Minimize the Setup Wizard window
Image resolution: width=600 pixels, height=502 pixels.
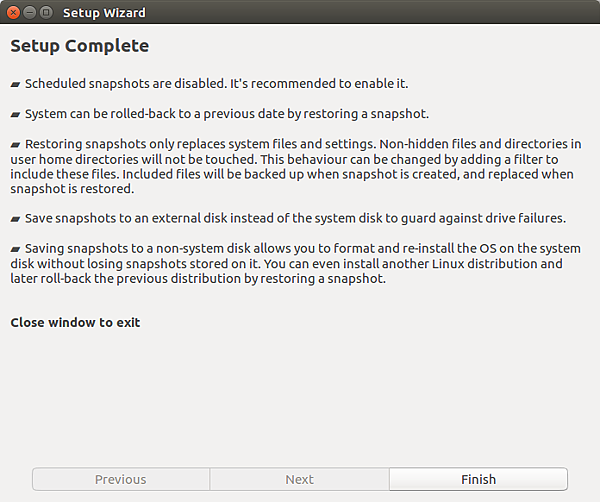coord(29,13)
